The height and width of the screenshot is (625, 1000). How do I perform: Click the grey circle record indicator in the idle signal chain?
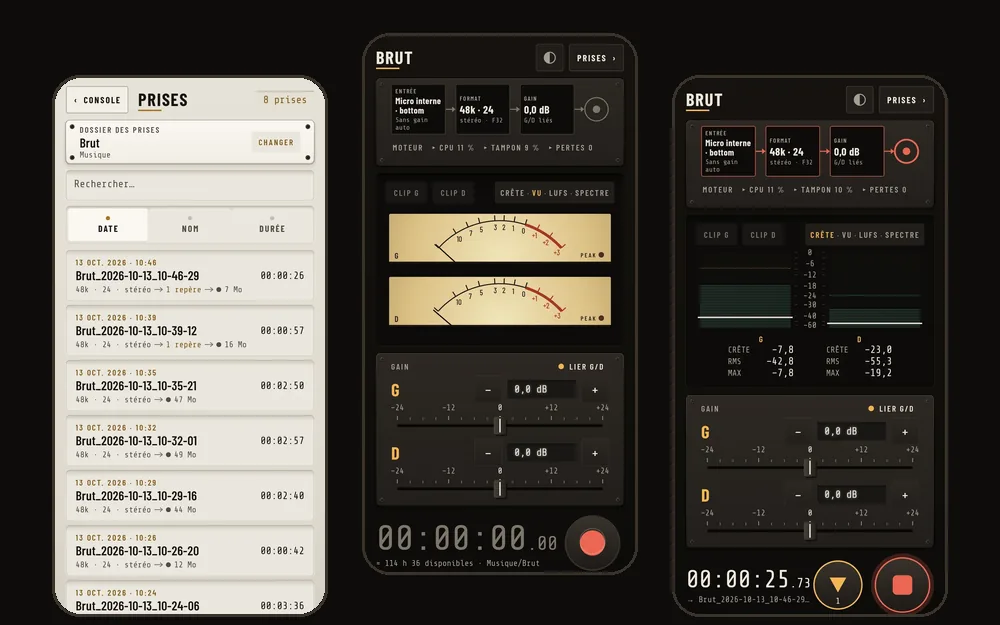tap(596, 109)
